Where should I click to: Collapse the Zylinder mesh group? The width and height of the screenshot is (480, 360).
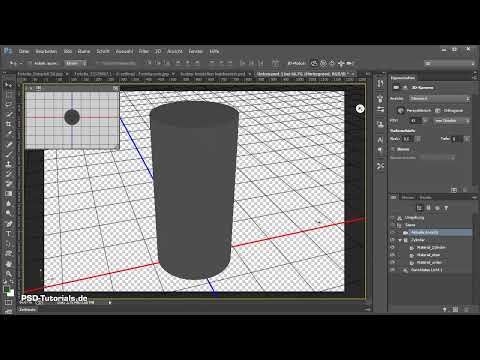tap(400, 240)
